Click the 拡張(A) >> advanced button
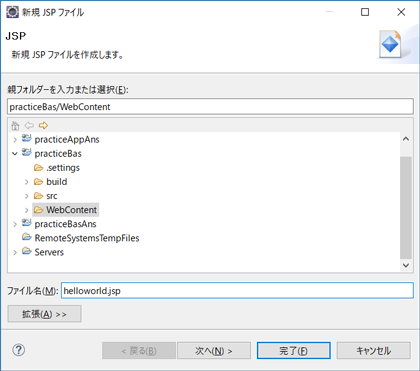Viewport: 420px width, 371px height. tap(44, 314)
